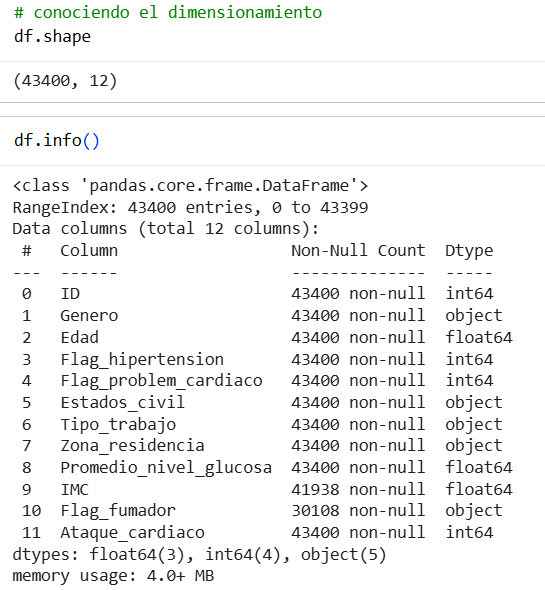The width and height of the screenshot is (545, 590).
Task: Click the memory usage line
Action: [x=113, y=576]
